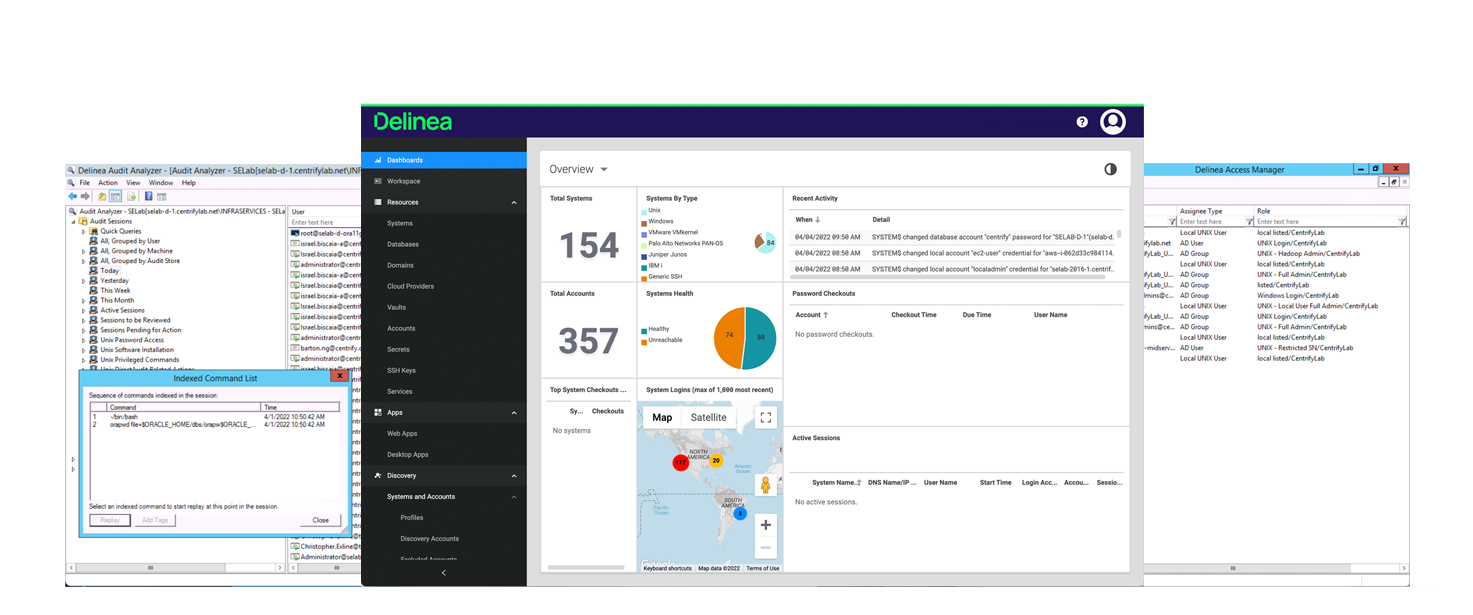Go to Secrets in sidebar
The image size is (1473, 615).
[x=399, y=349]
